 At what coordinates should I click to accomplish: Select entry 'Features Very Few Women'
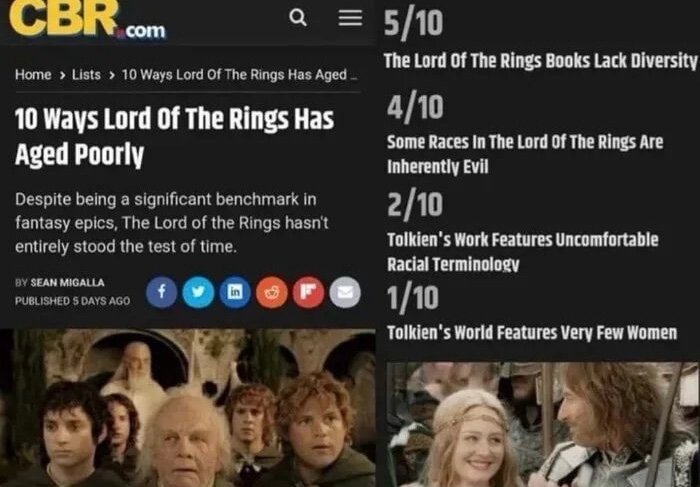(532, 333)
